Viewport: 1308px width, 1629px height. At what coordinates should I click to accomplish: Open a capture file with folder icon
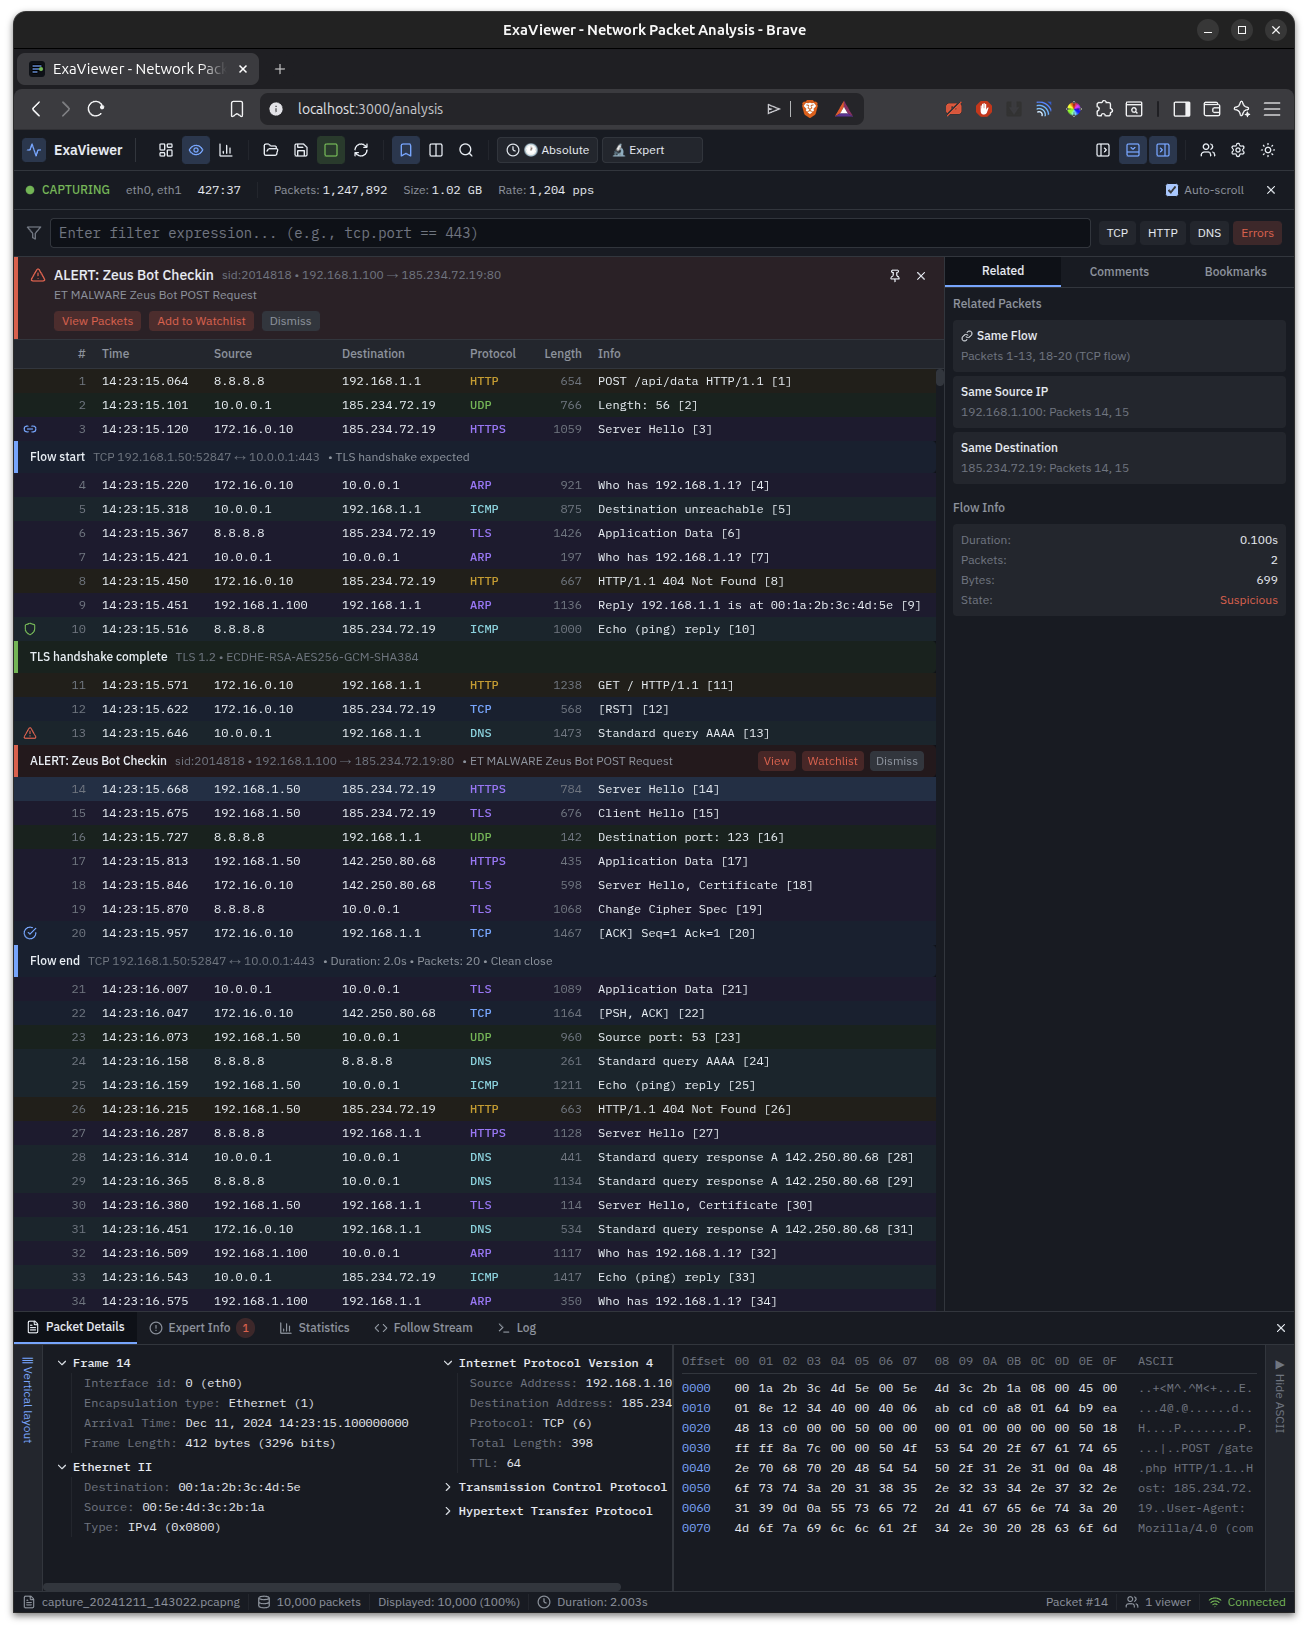point(271,150)
